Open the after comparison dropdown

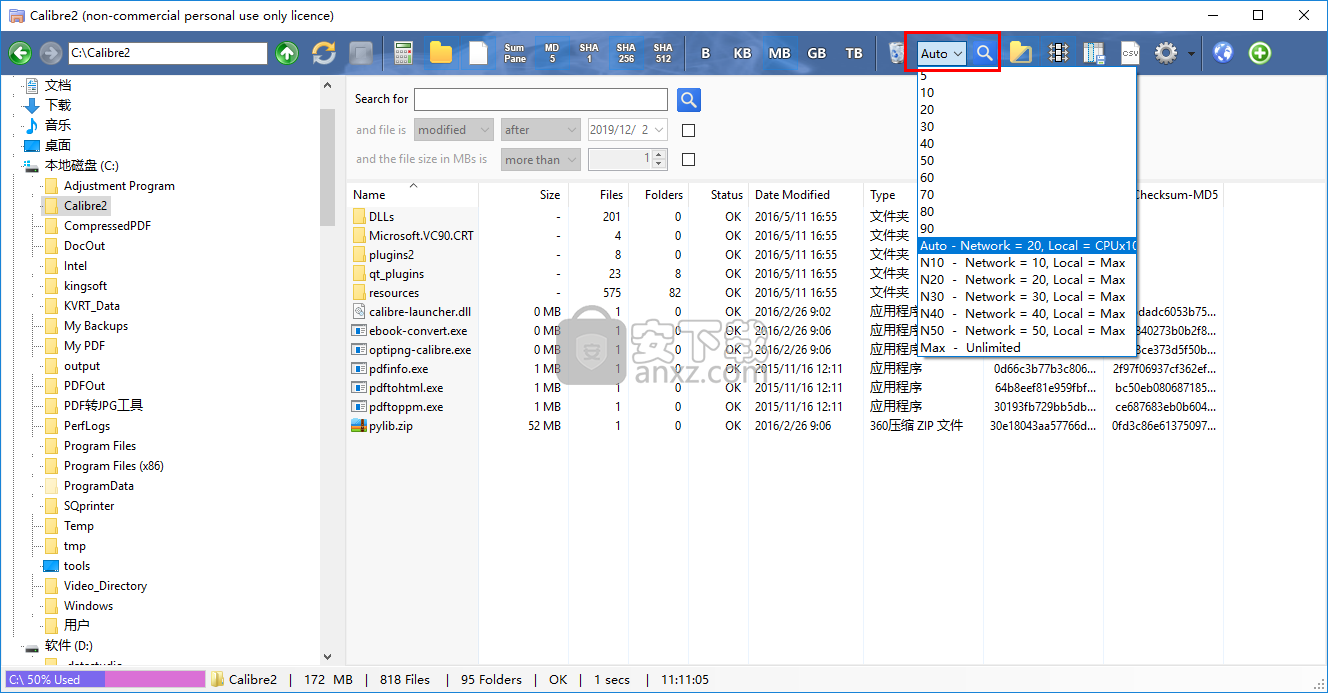(541, 130)
